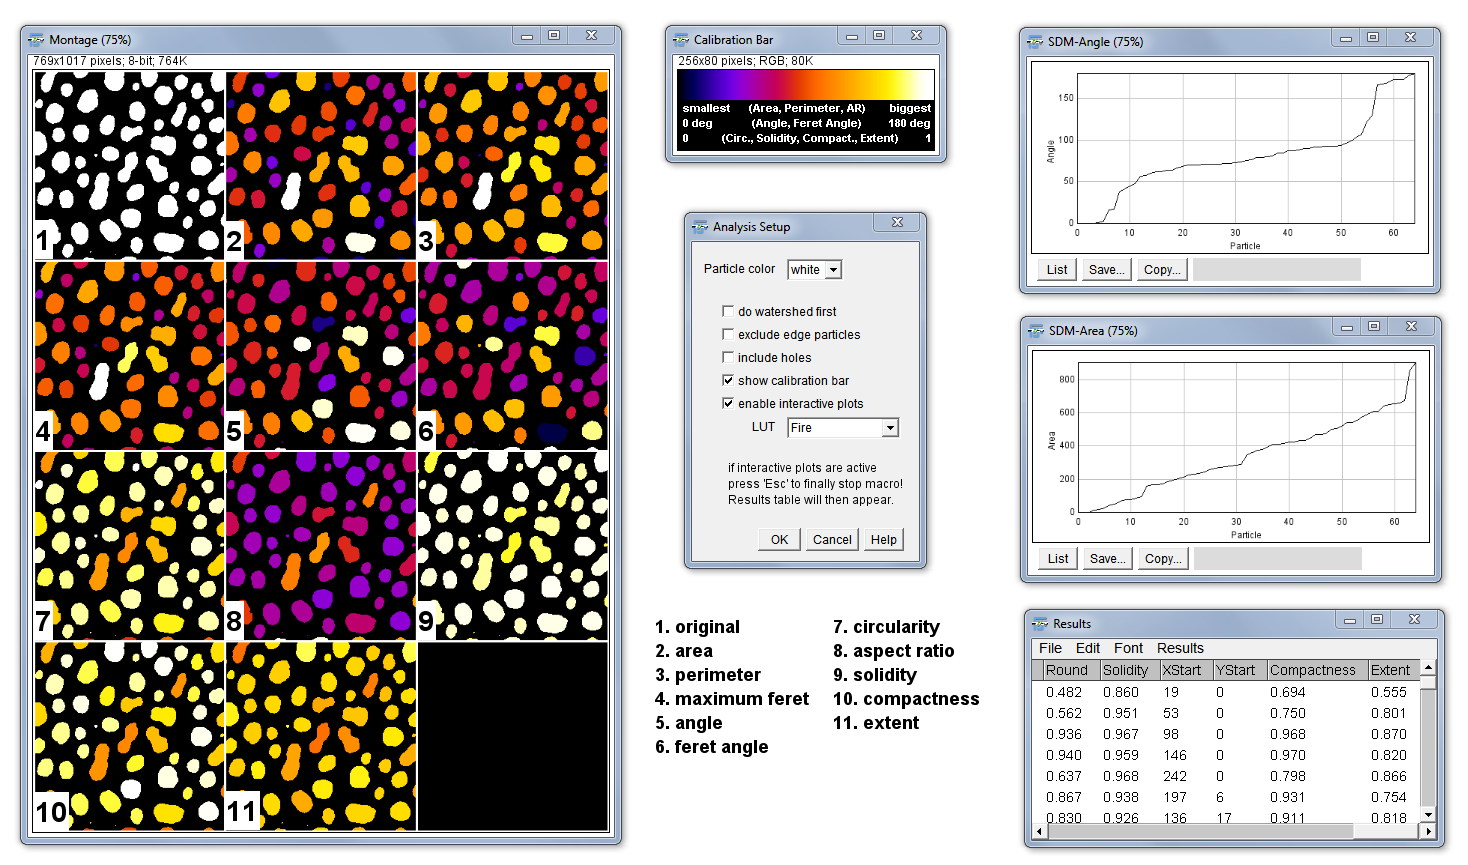Select montage panel 5 angle map

pyautogui.click(x=321, y=355)
